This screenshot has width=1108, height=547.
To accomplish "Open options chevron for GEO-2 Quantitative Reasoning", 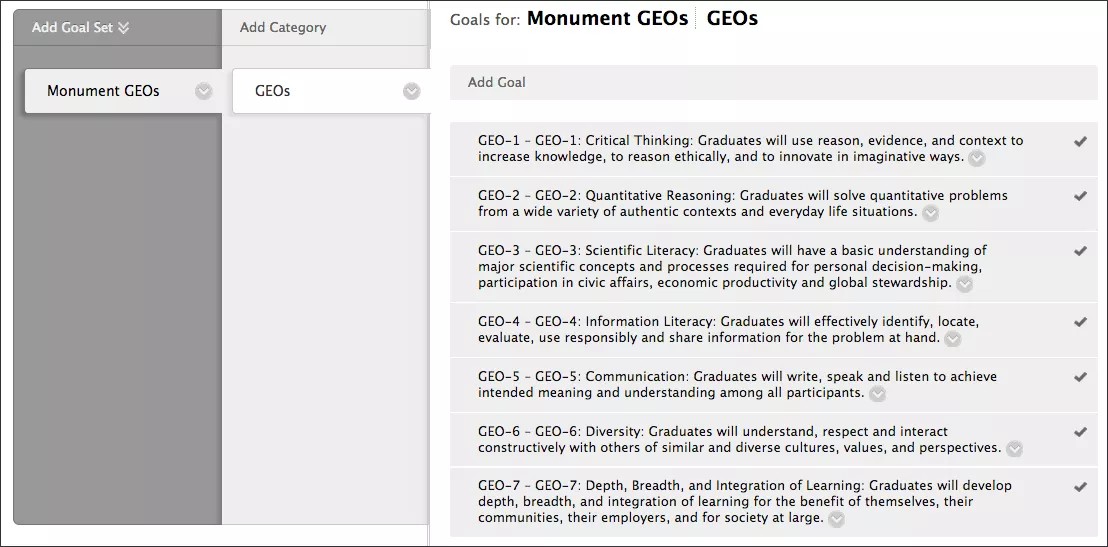I will (x=931, y=213).
